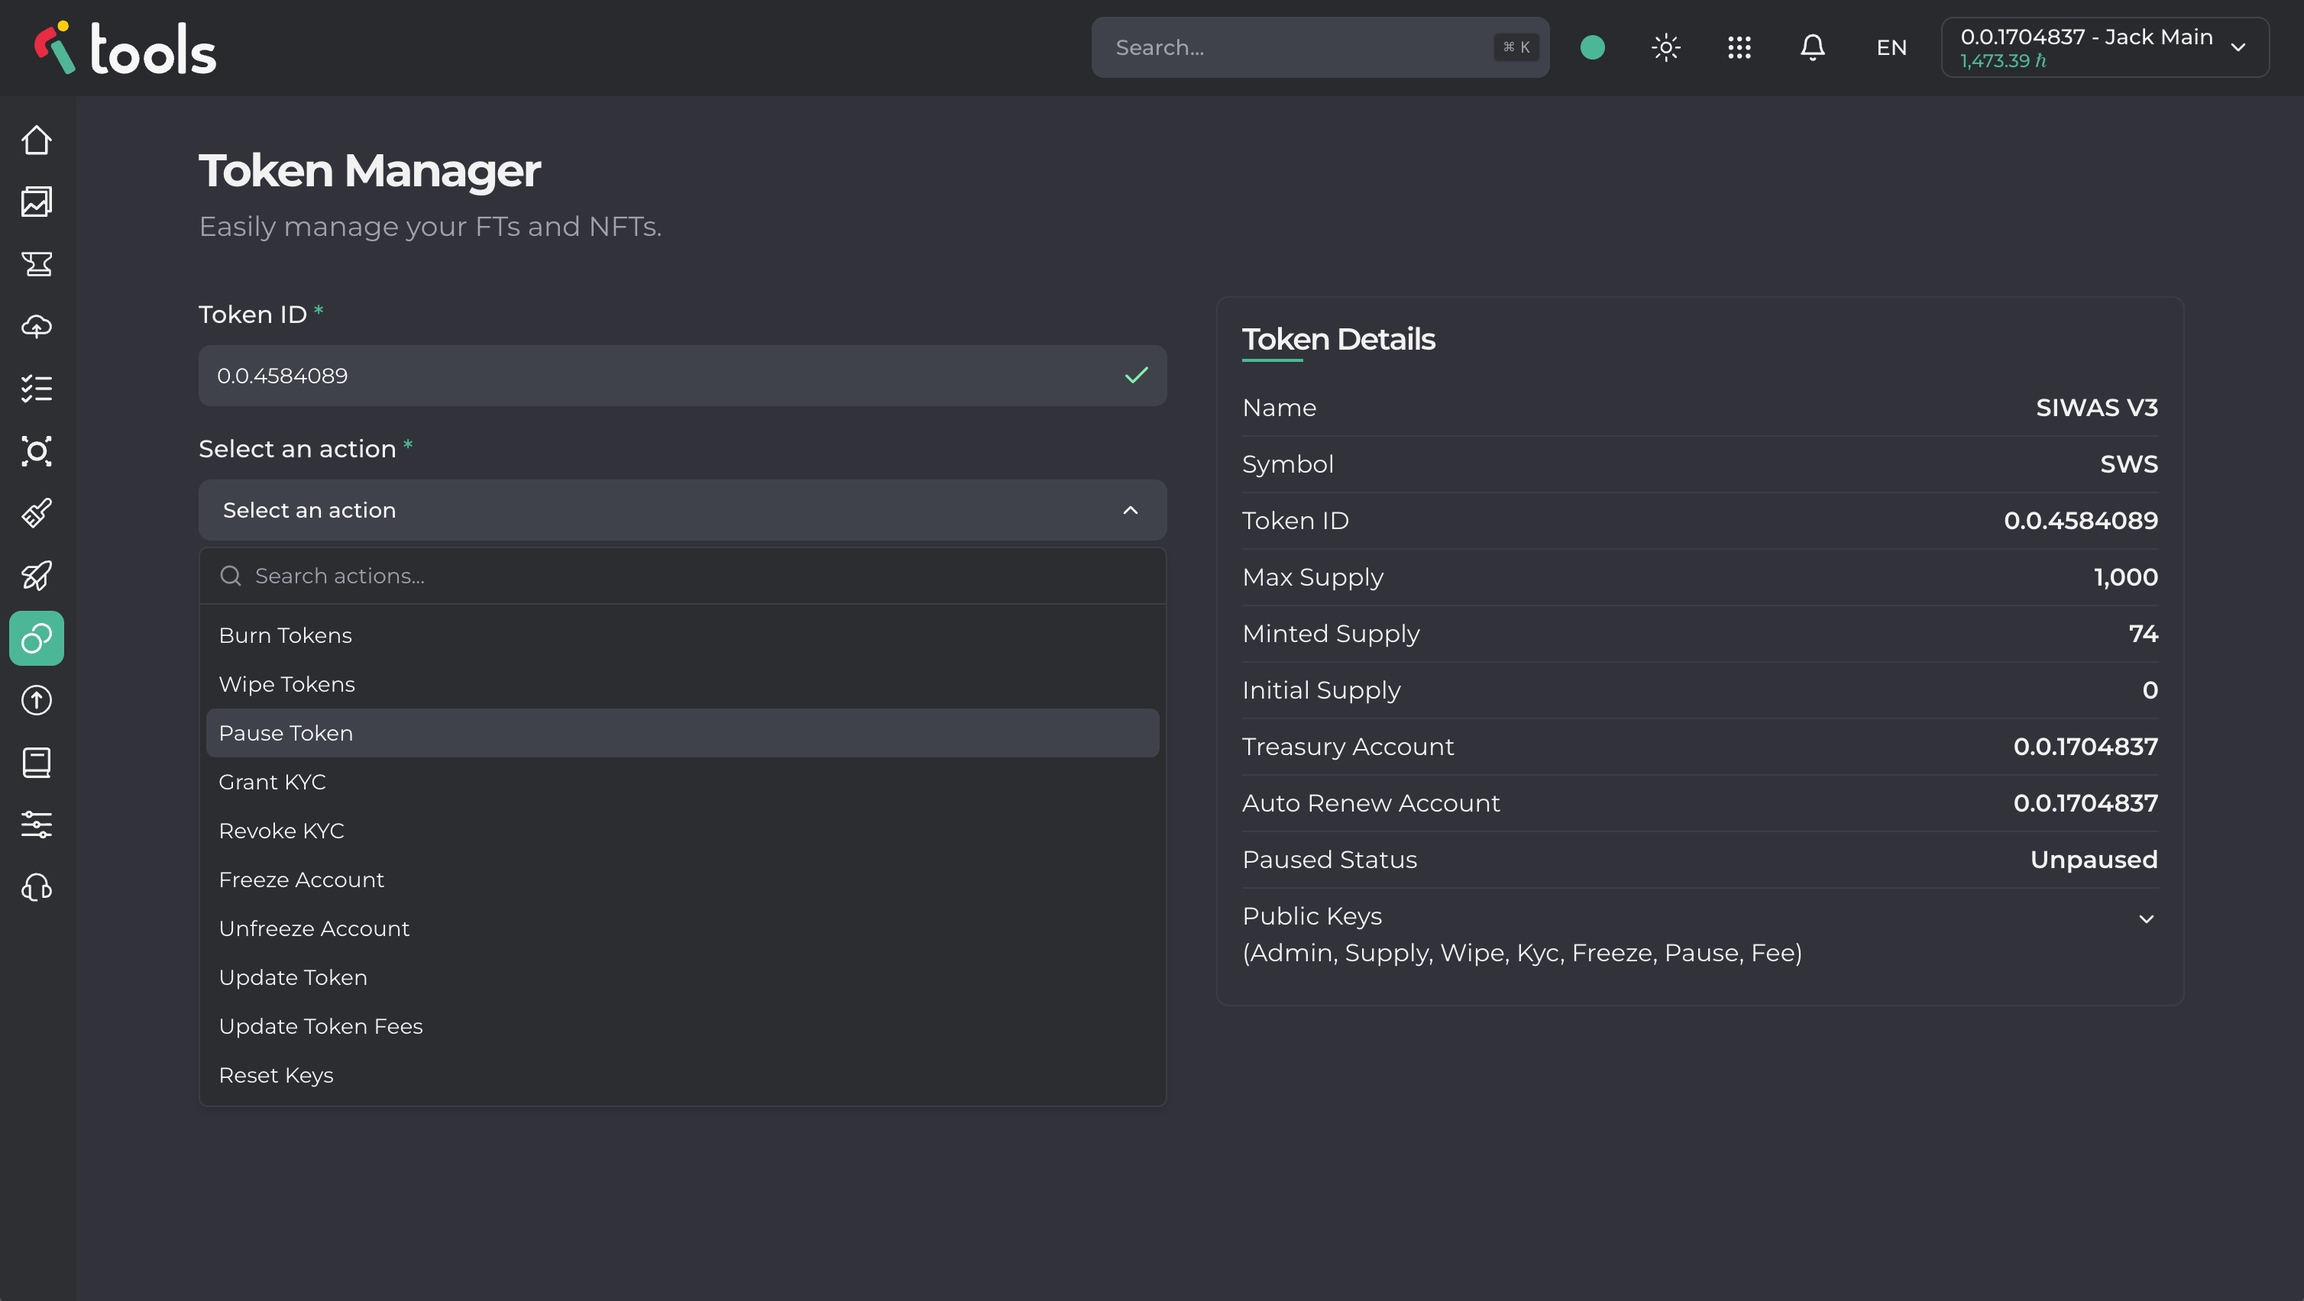Viewport: 2304px width, 1301px height.
Task: Click the tools logo link
Action: (x=125, y=48)
